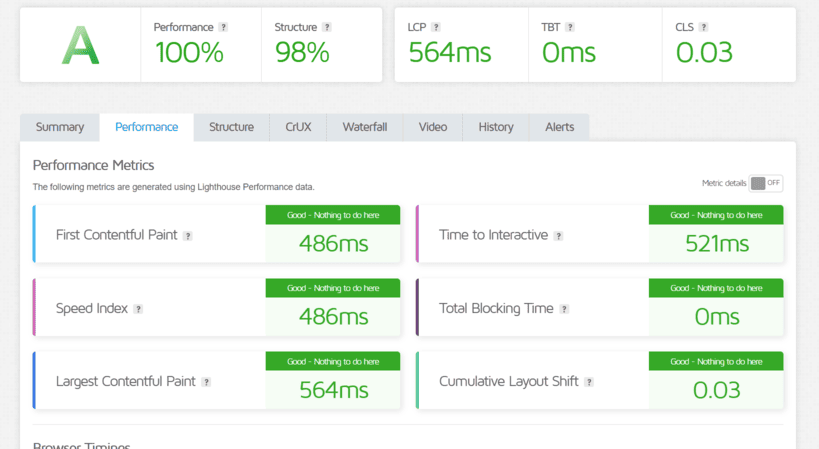The image size is (819, 449).
Task: Click the Lighthouse Performance data description
Action: tap(173, 187)
